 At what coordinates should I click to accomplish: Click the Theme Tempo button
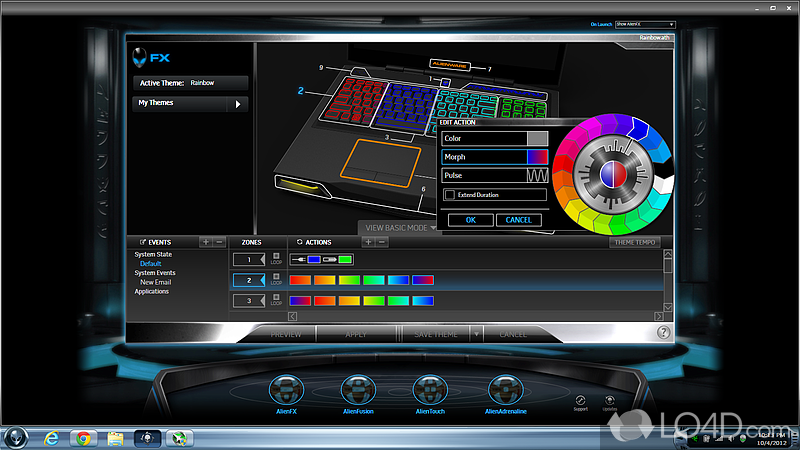coord(635,242)
